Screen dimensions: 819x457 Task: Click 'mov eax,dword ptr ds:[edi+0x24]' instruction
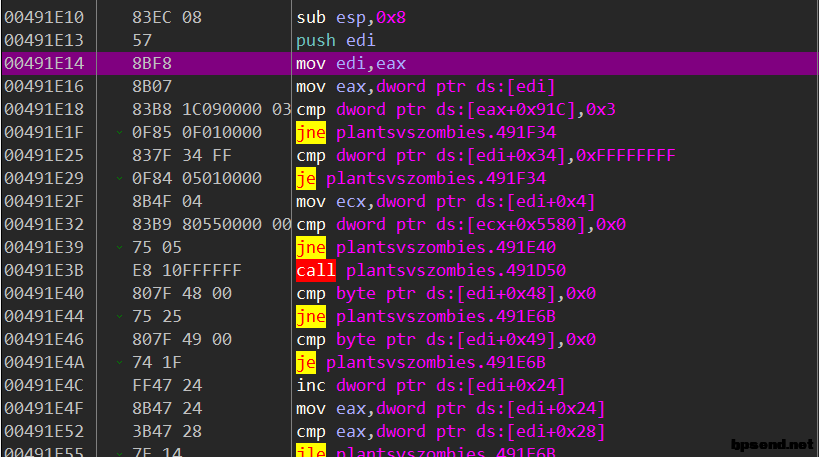(451, 408)
